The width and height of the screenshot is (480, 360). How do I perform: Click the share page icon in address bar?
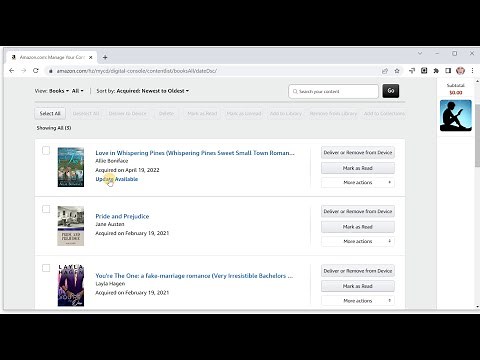(385, 71)
